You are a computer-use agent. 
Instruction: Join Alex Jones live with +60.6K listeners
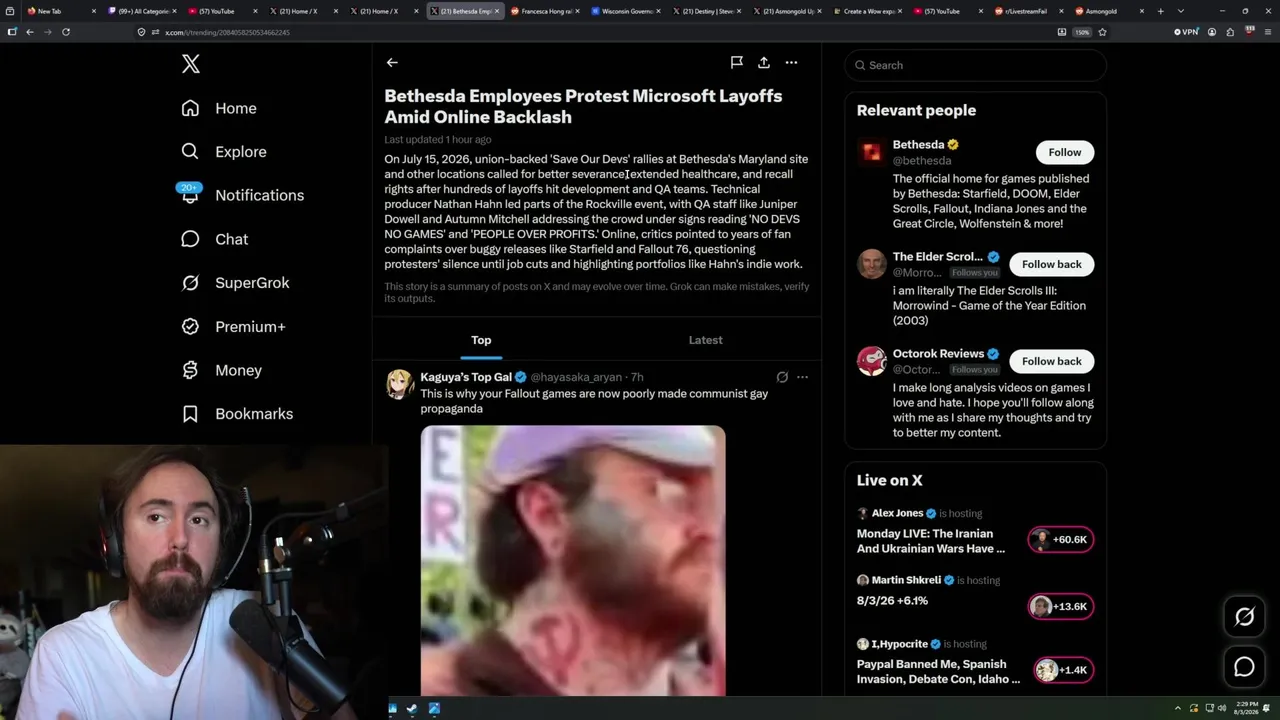[x=1061, y=540]
